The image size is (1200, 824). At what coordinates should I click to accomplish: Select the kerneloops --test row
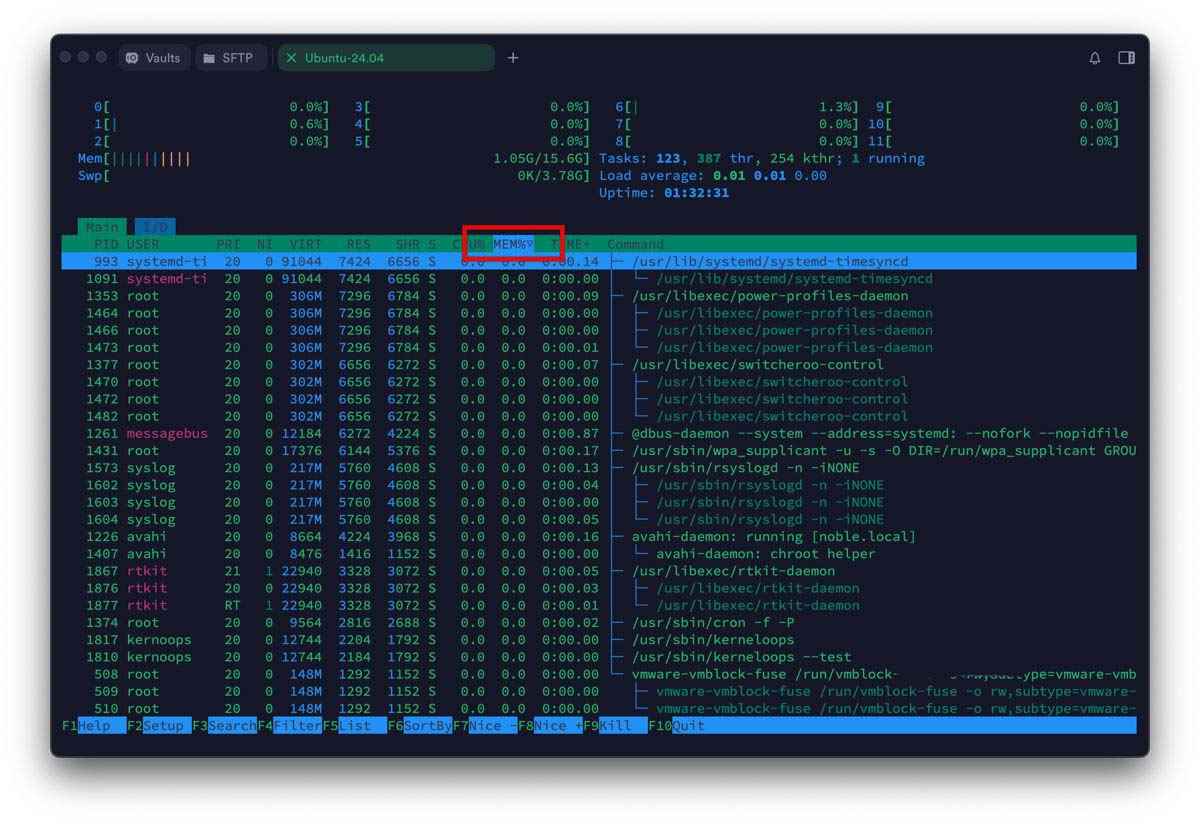(599, 657)
